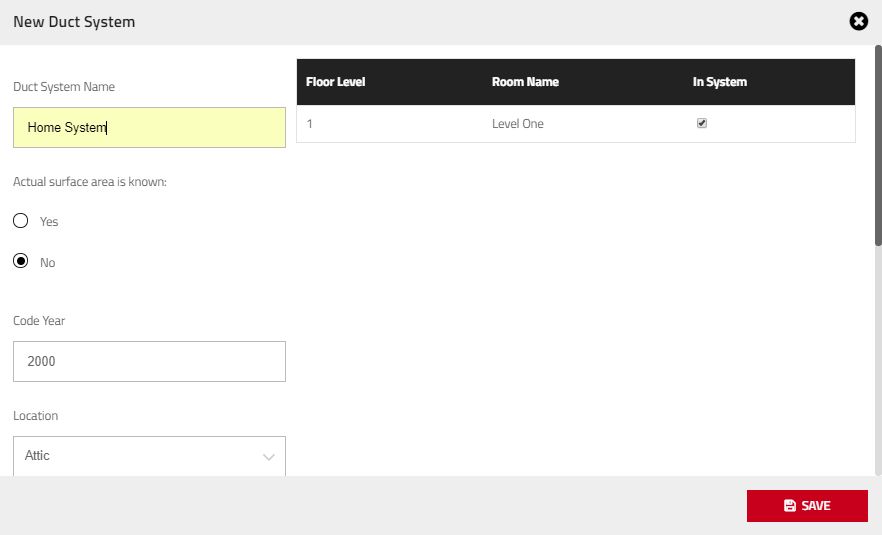Choose No for actual surface area known

(x=20, y=262)
